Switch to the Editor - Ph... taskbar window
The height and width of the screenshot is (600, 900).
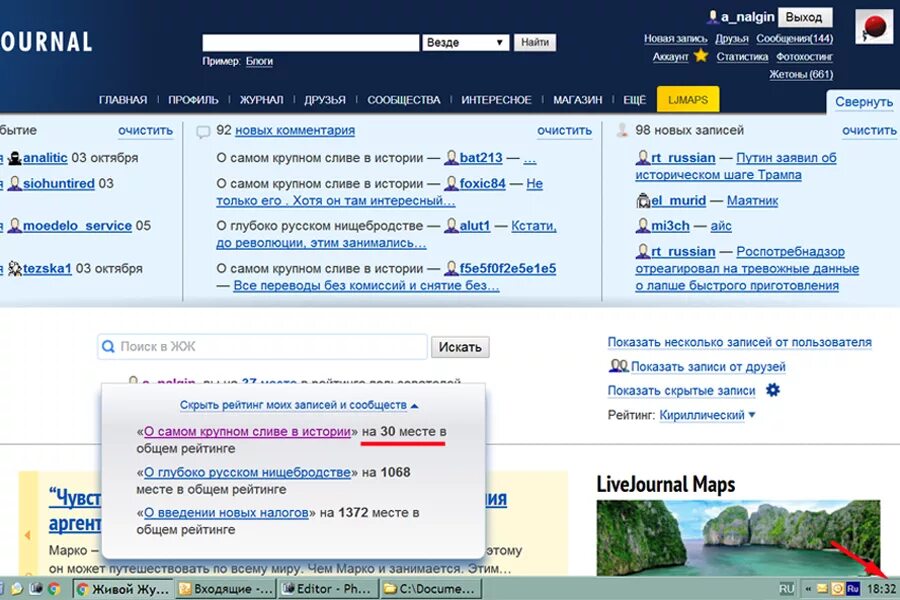pos(328,589)
